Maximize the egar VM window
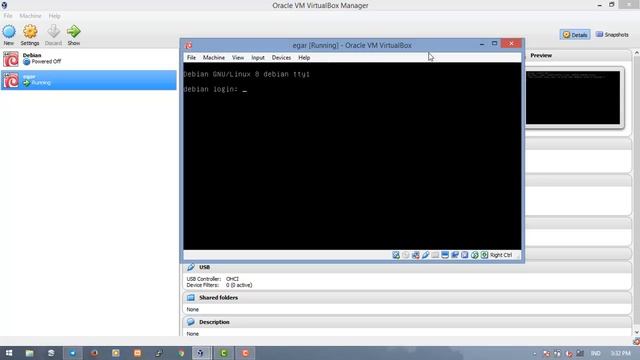The height and width of the screenshot is (360, 640). point(494,43)
